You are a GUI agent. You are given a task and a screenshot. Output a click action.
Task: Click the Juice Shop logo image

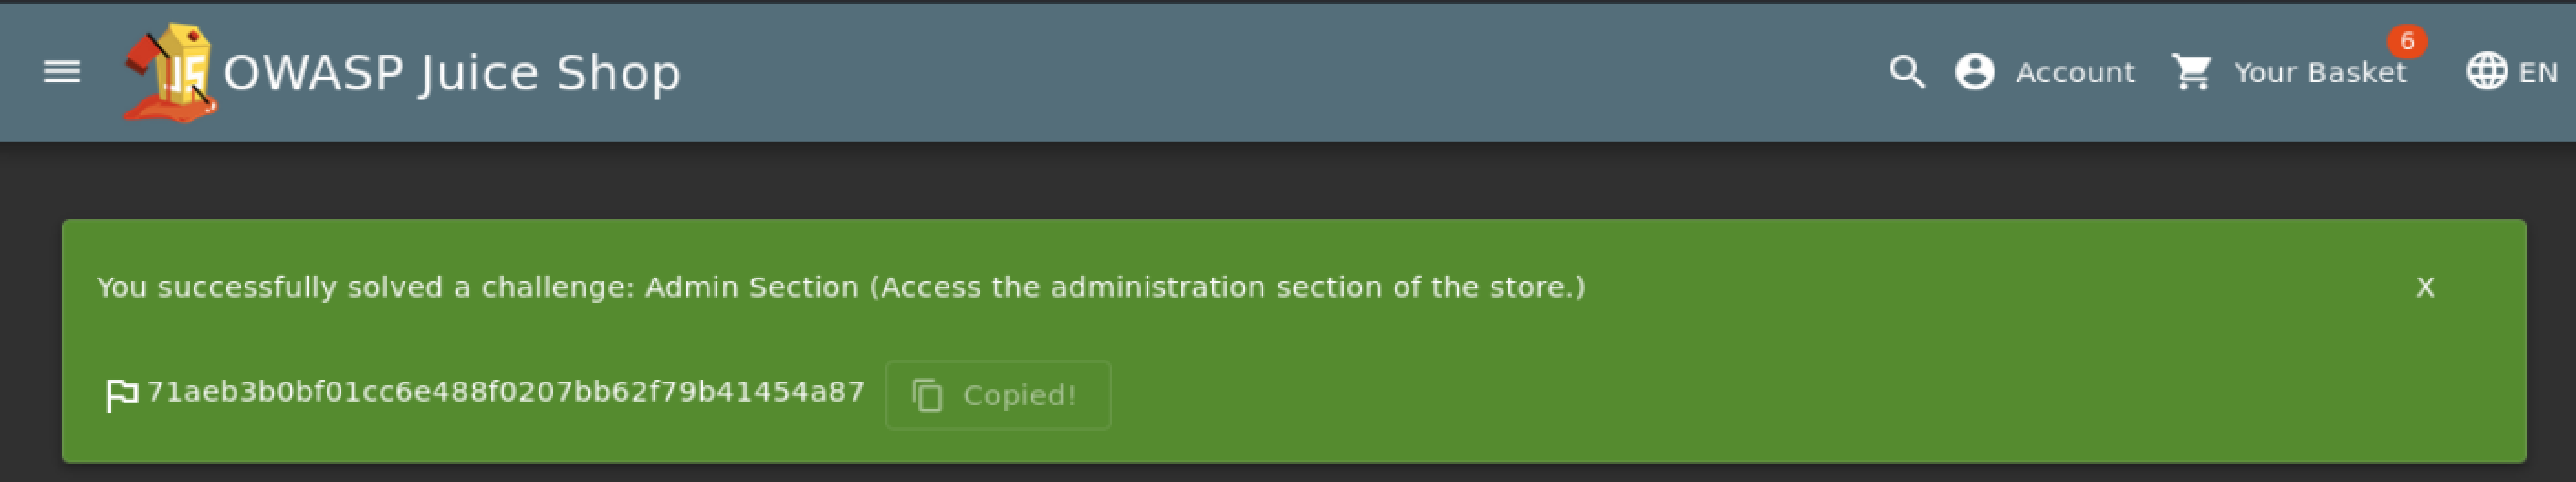(168, 72)
